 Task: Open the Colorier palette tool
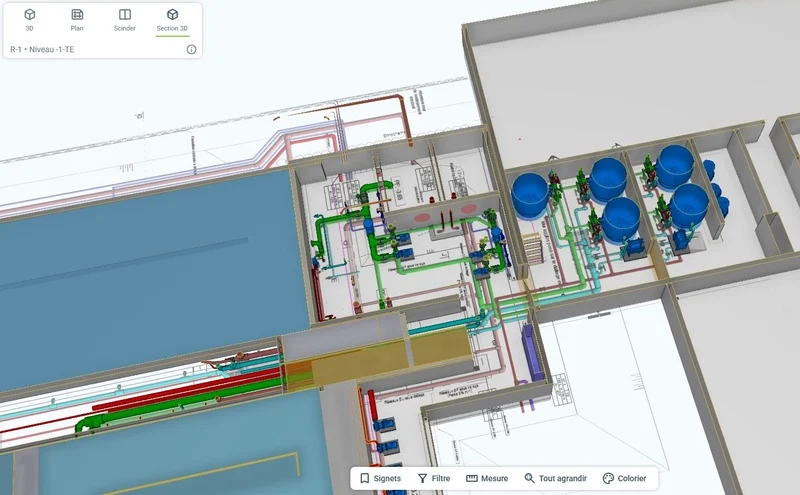pos(624,479)
